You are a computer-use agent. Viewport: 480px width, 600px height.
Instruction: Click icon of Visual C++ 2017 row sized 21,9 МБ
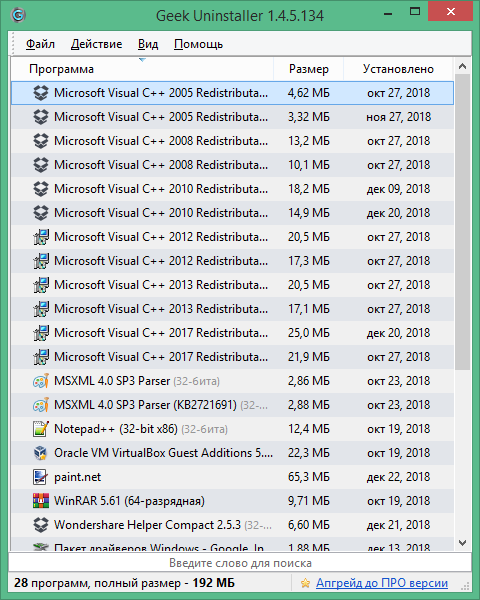pos(41,357)
